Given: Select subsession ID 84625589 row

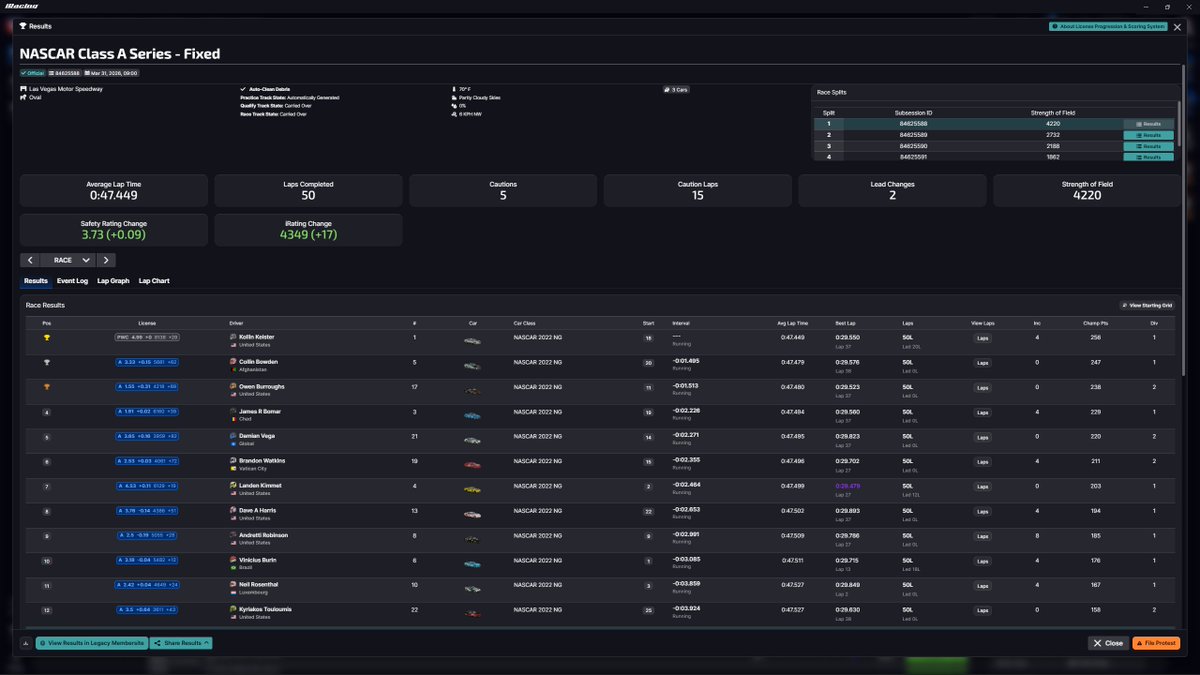Looking at the screenshot, I should coord(995,135).
